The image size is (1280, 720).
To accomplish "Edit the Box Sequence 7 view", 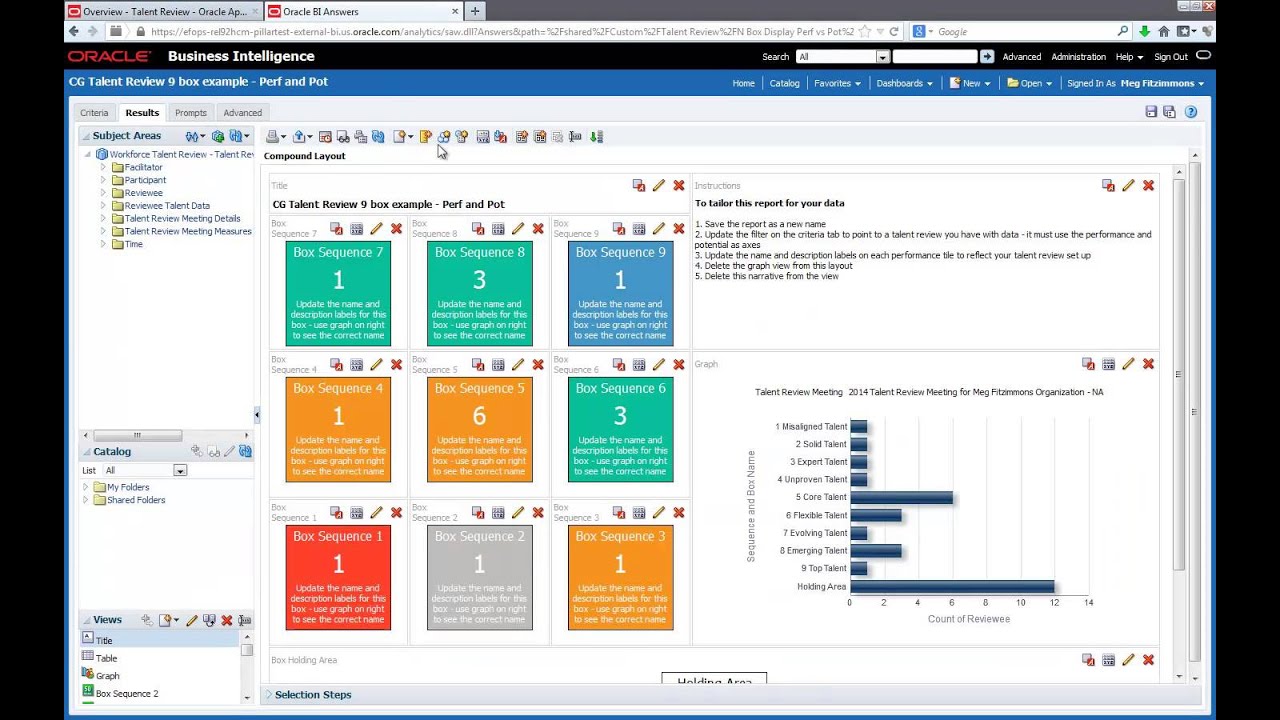I will pos(376,229).
